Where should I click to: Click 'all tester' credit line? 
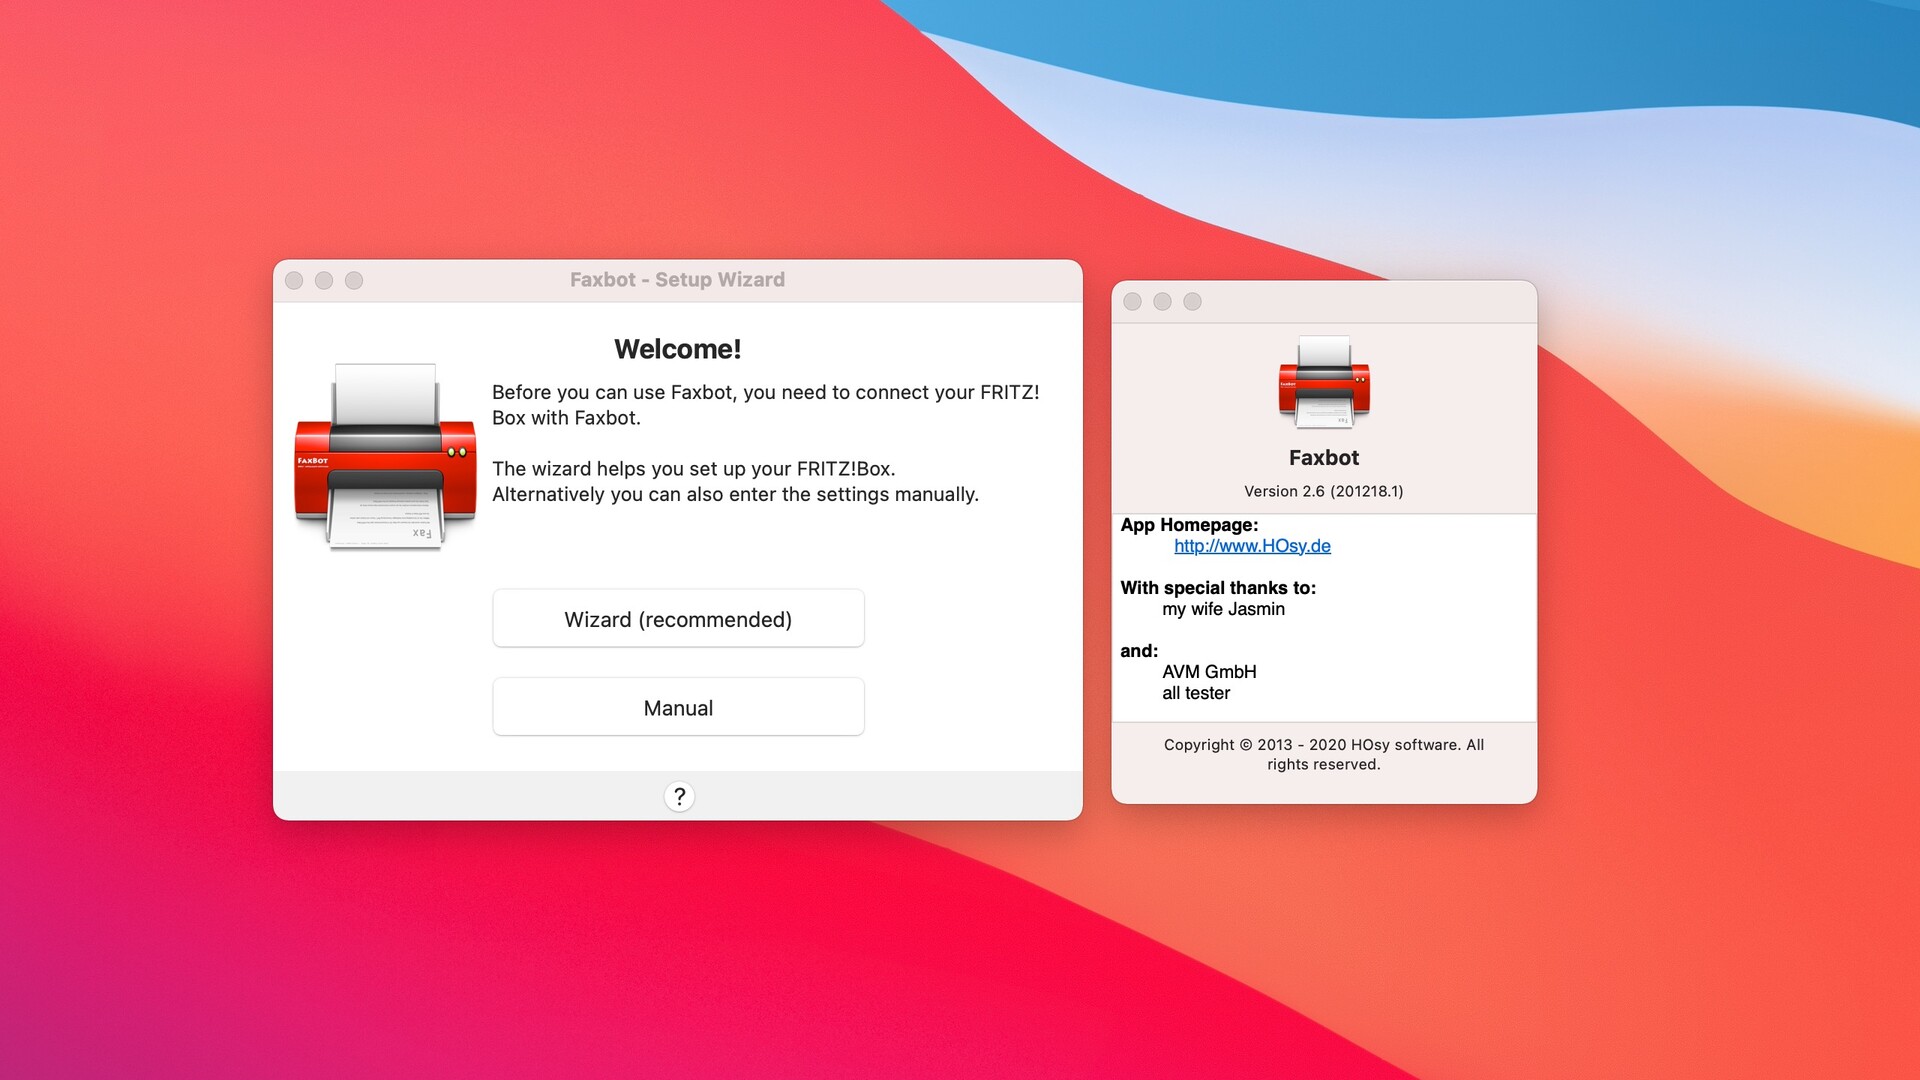pyautogui.click(x=1196, y=693)
